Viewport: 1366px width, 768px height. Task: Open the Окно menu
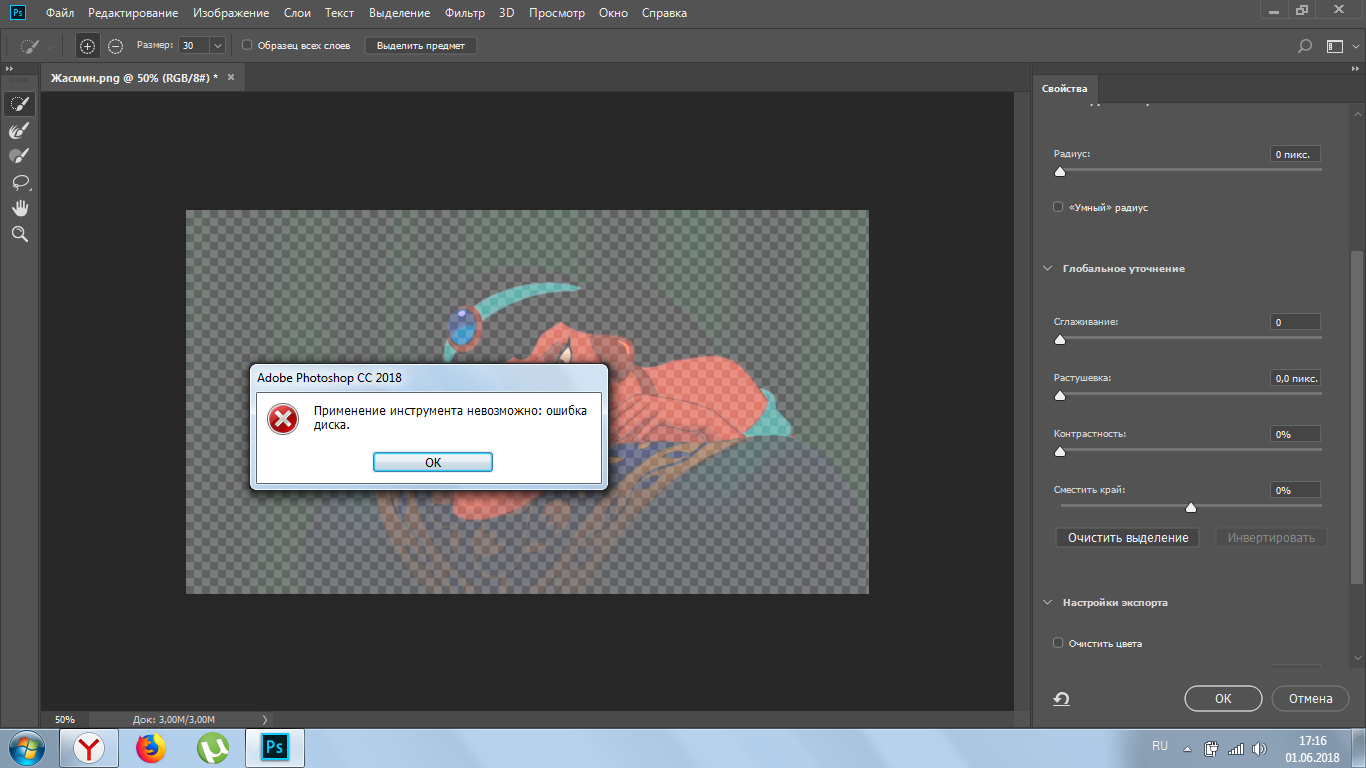[x=613, y=13]
